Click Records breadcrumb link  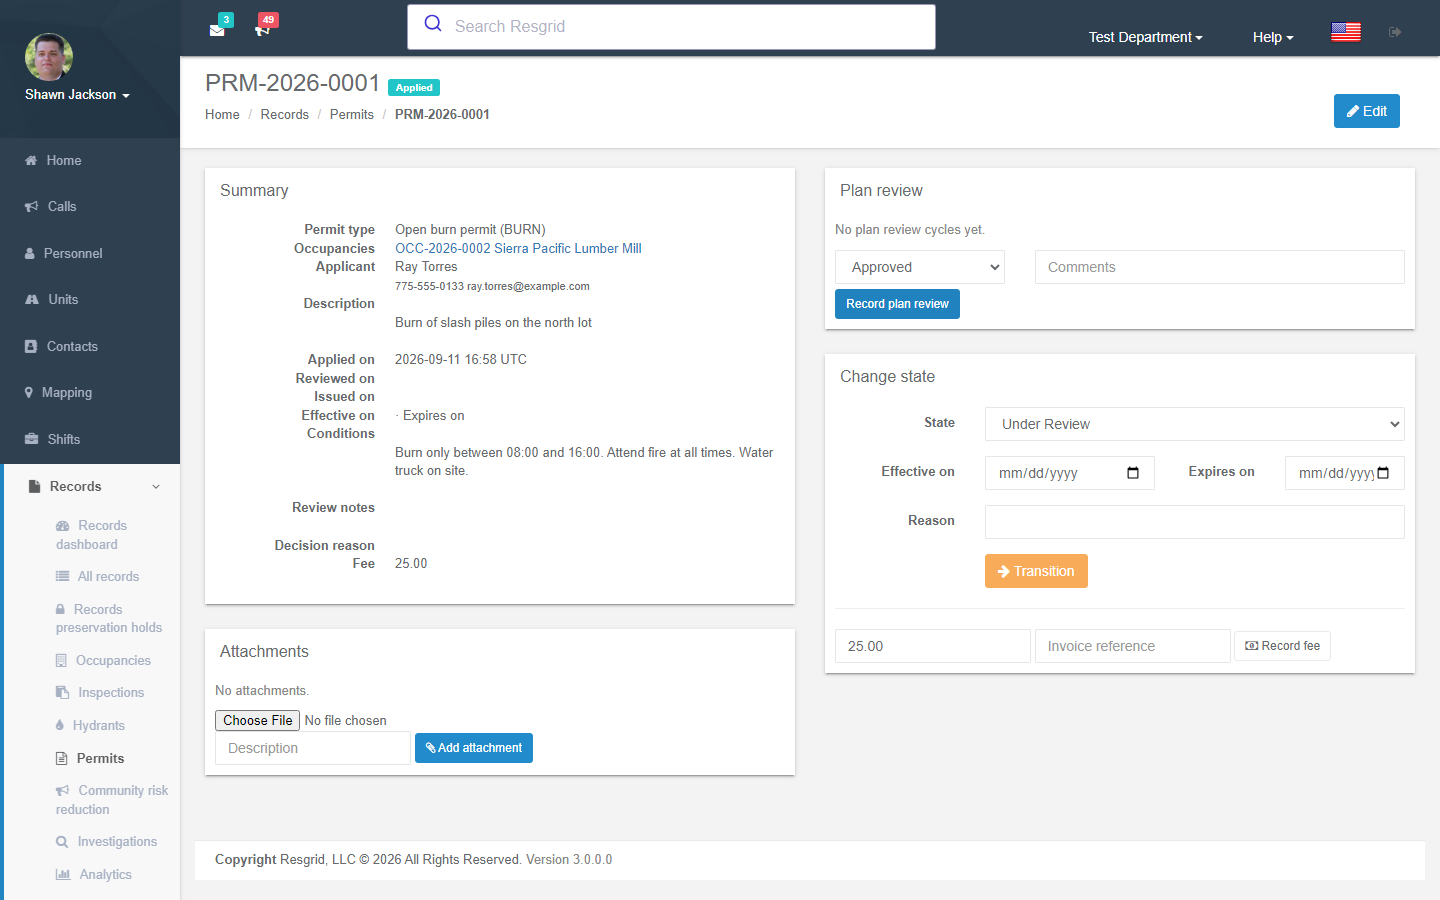(285, 115)
